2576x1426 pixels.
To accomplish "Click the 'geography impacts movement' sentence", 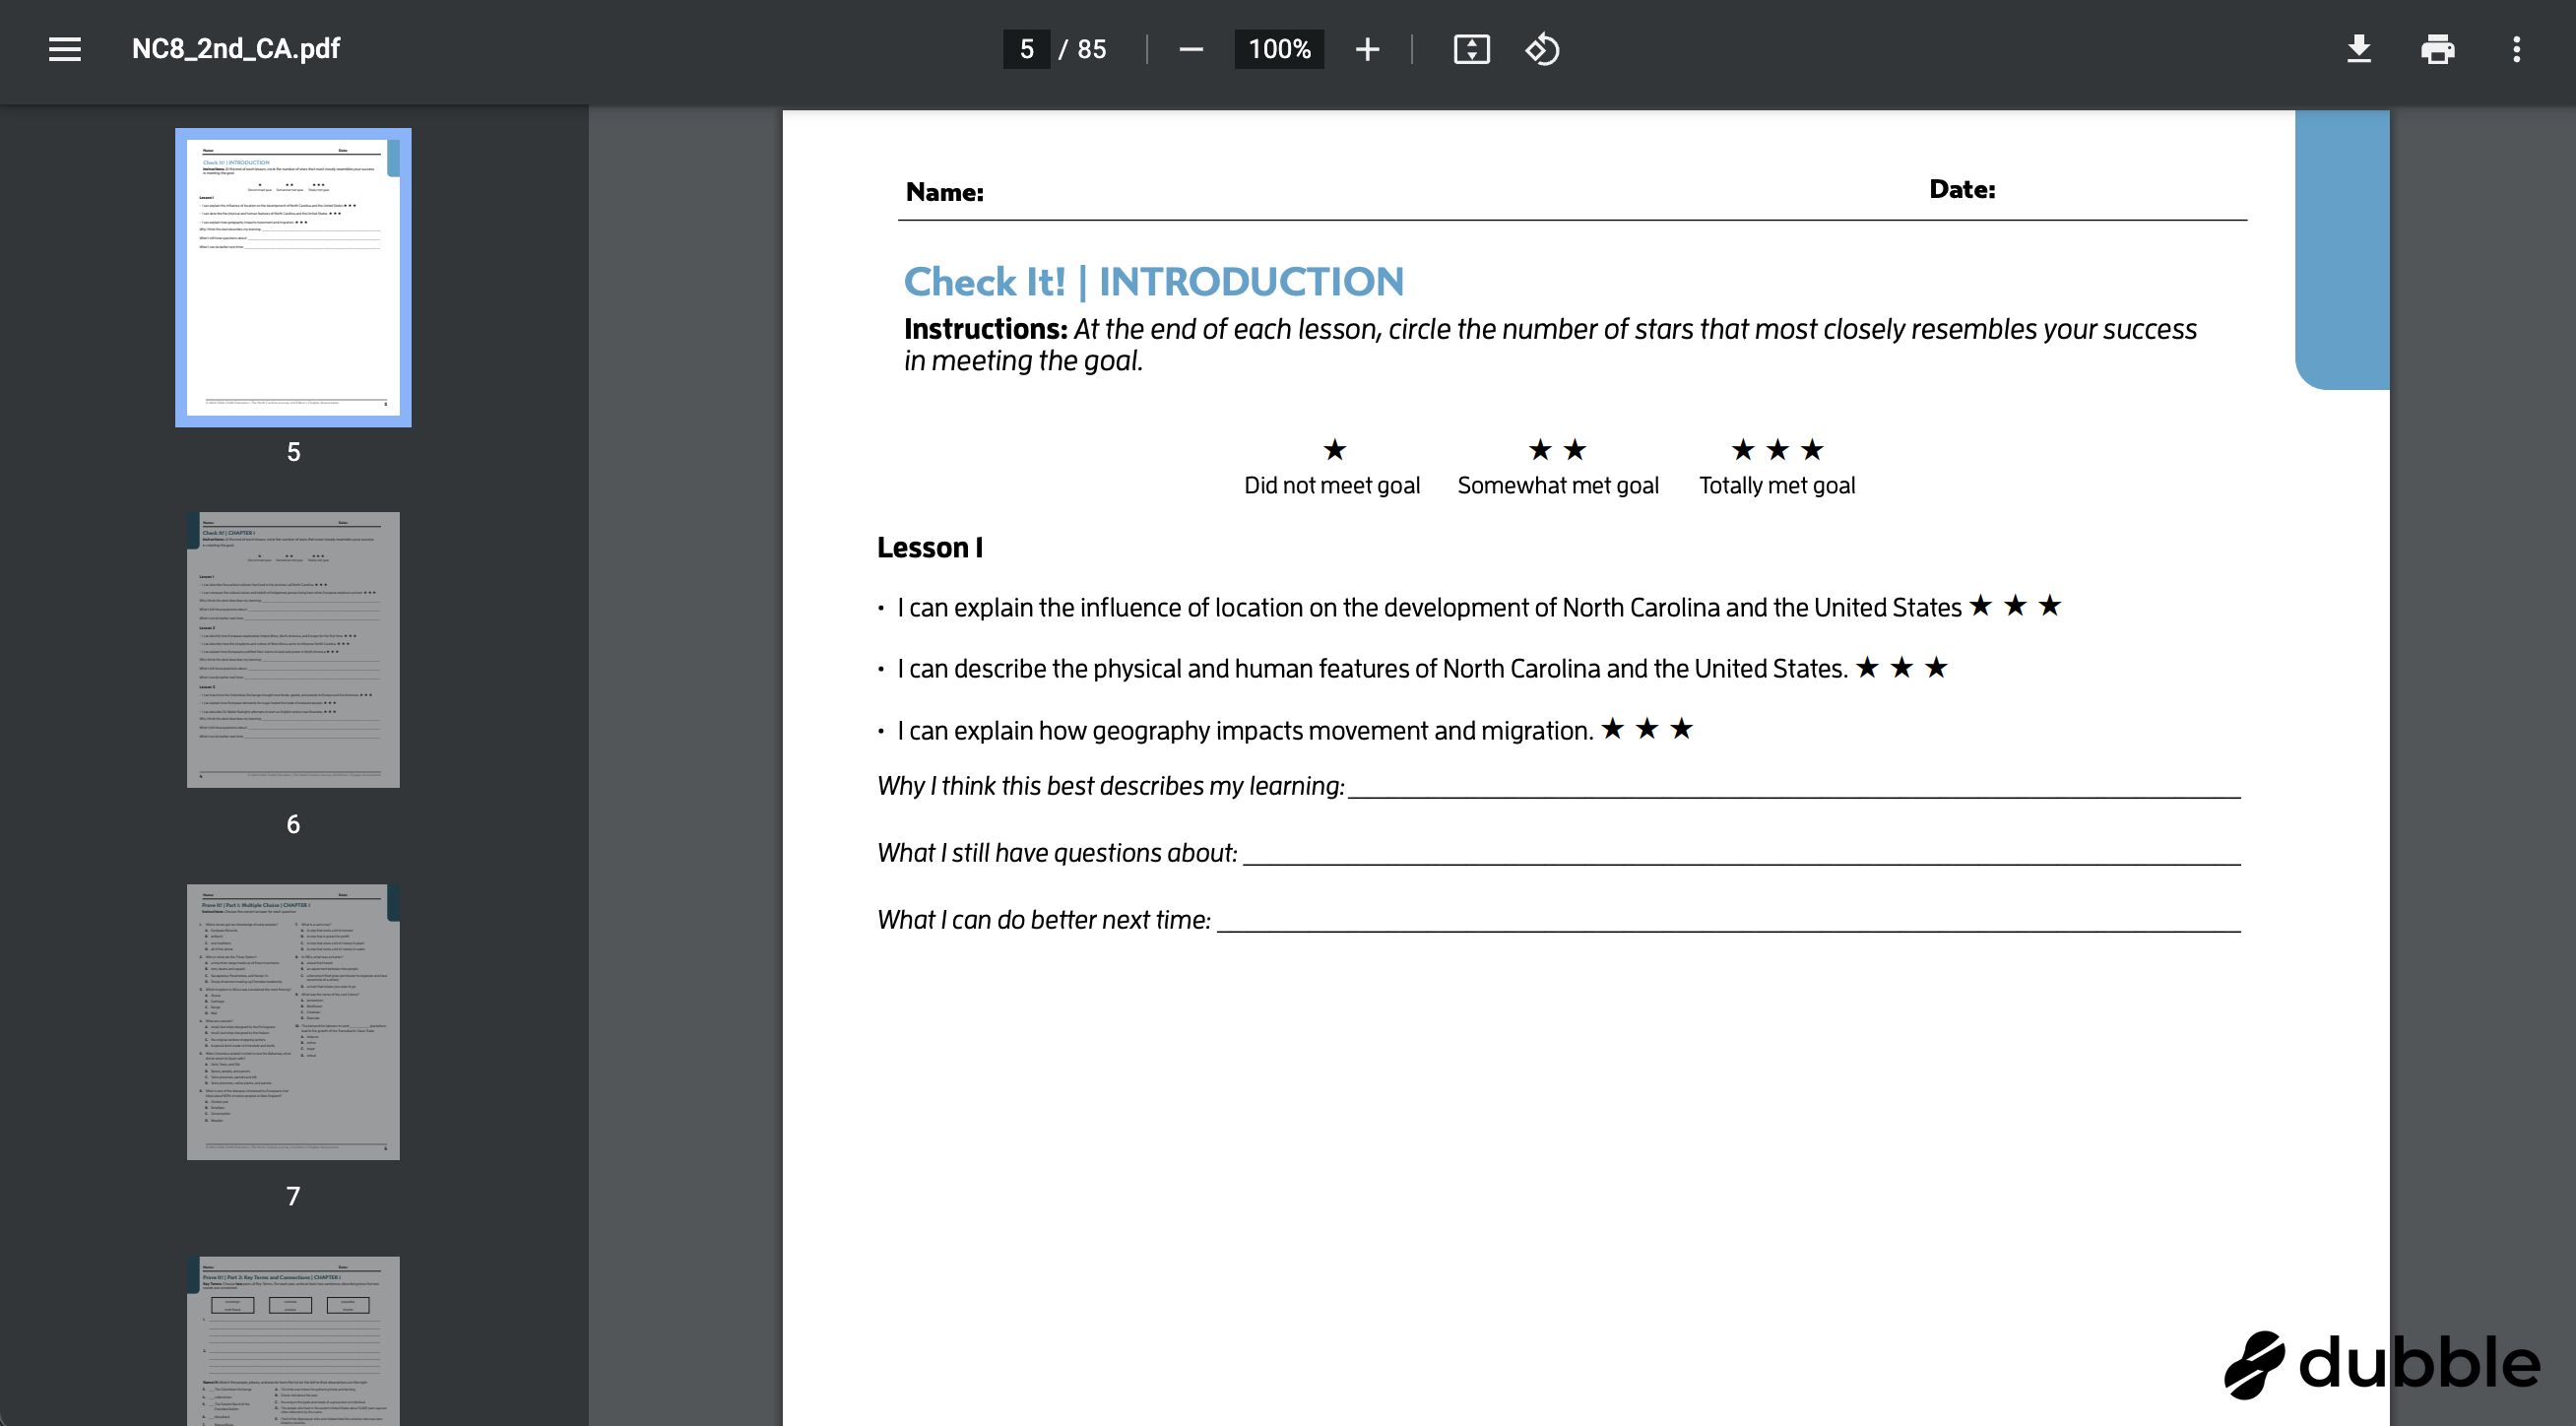I will click(1245, 730).
